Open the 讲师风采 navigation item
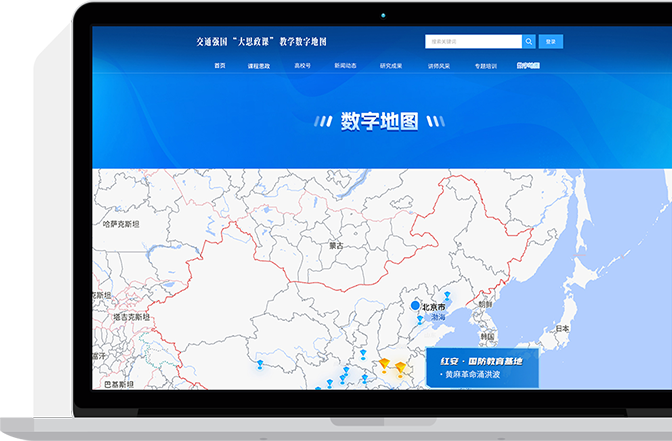The image size is (672, 441). coord(438,65)
